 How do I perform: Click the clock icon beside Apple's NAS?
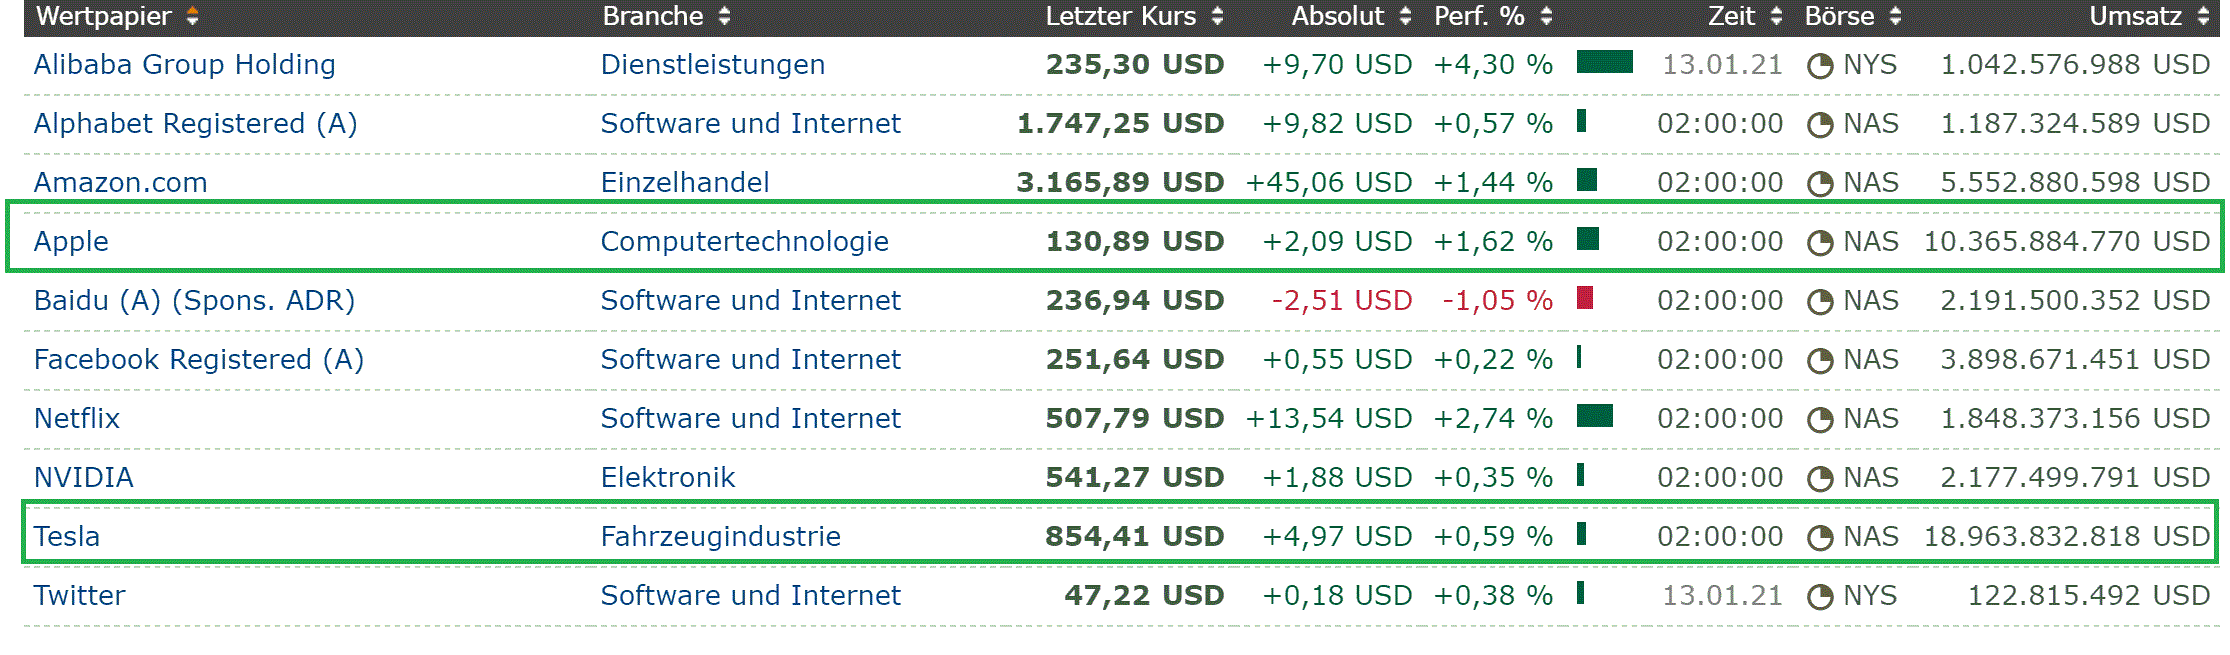[1820, 243]
